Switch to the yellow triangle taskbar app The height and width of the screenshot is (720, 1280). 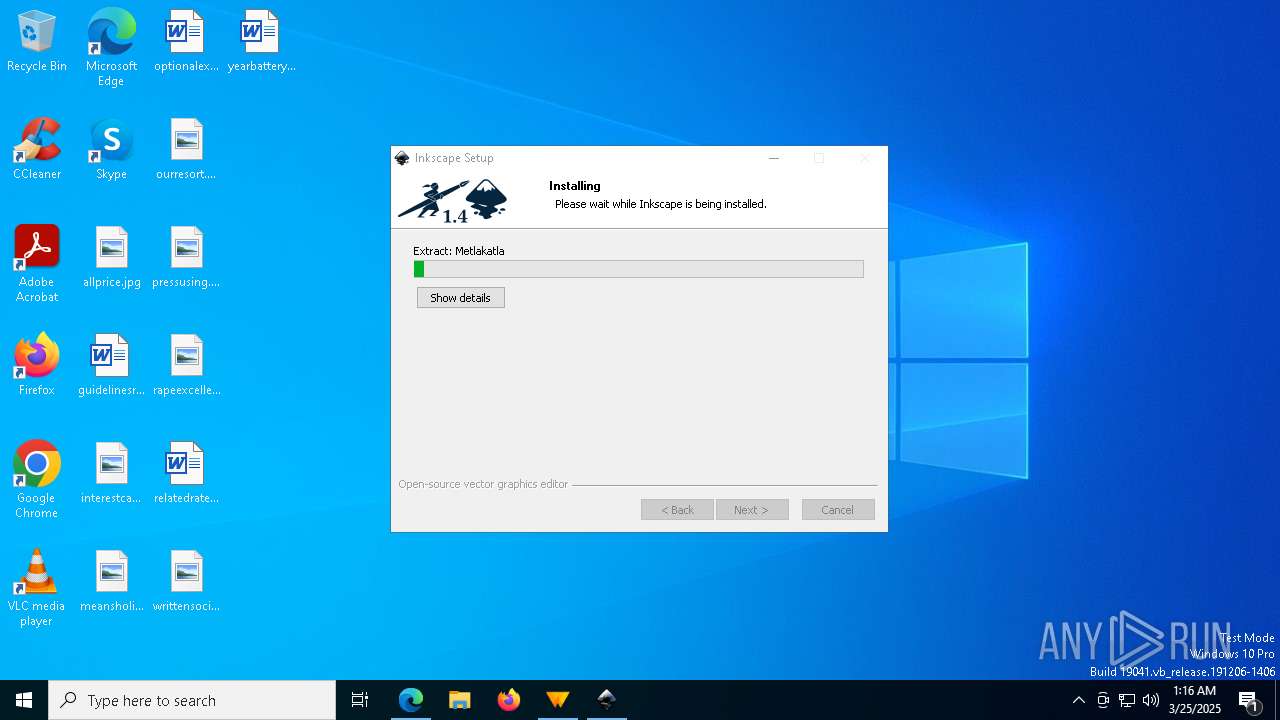coord(557,700)
